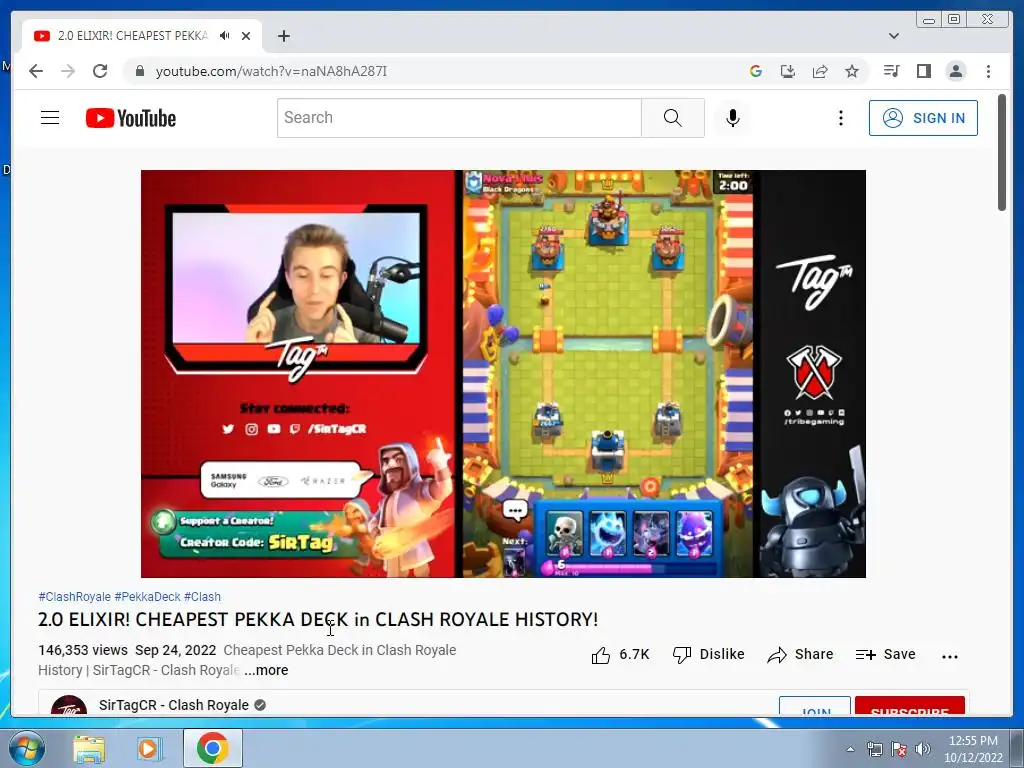Open YouTube settings three-dot menu
1024x768 pixels.
[x=840, y=118]
